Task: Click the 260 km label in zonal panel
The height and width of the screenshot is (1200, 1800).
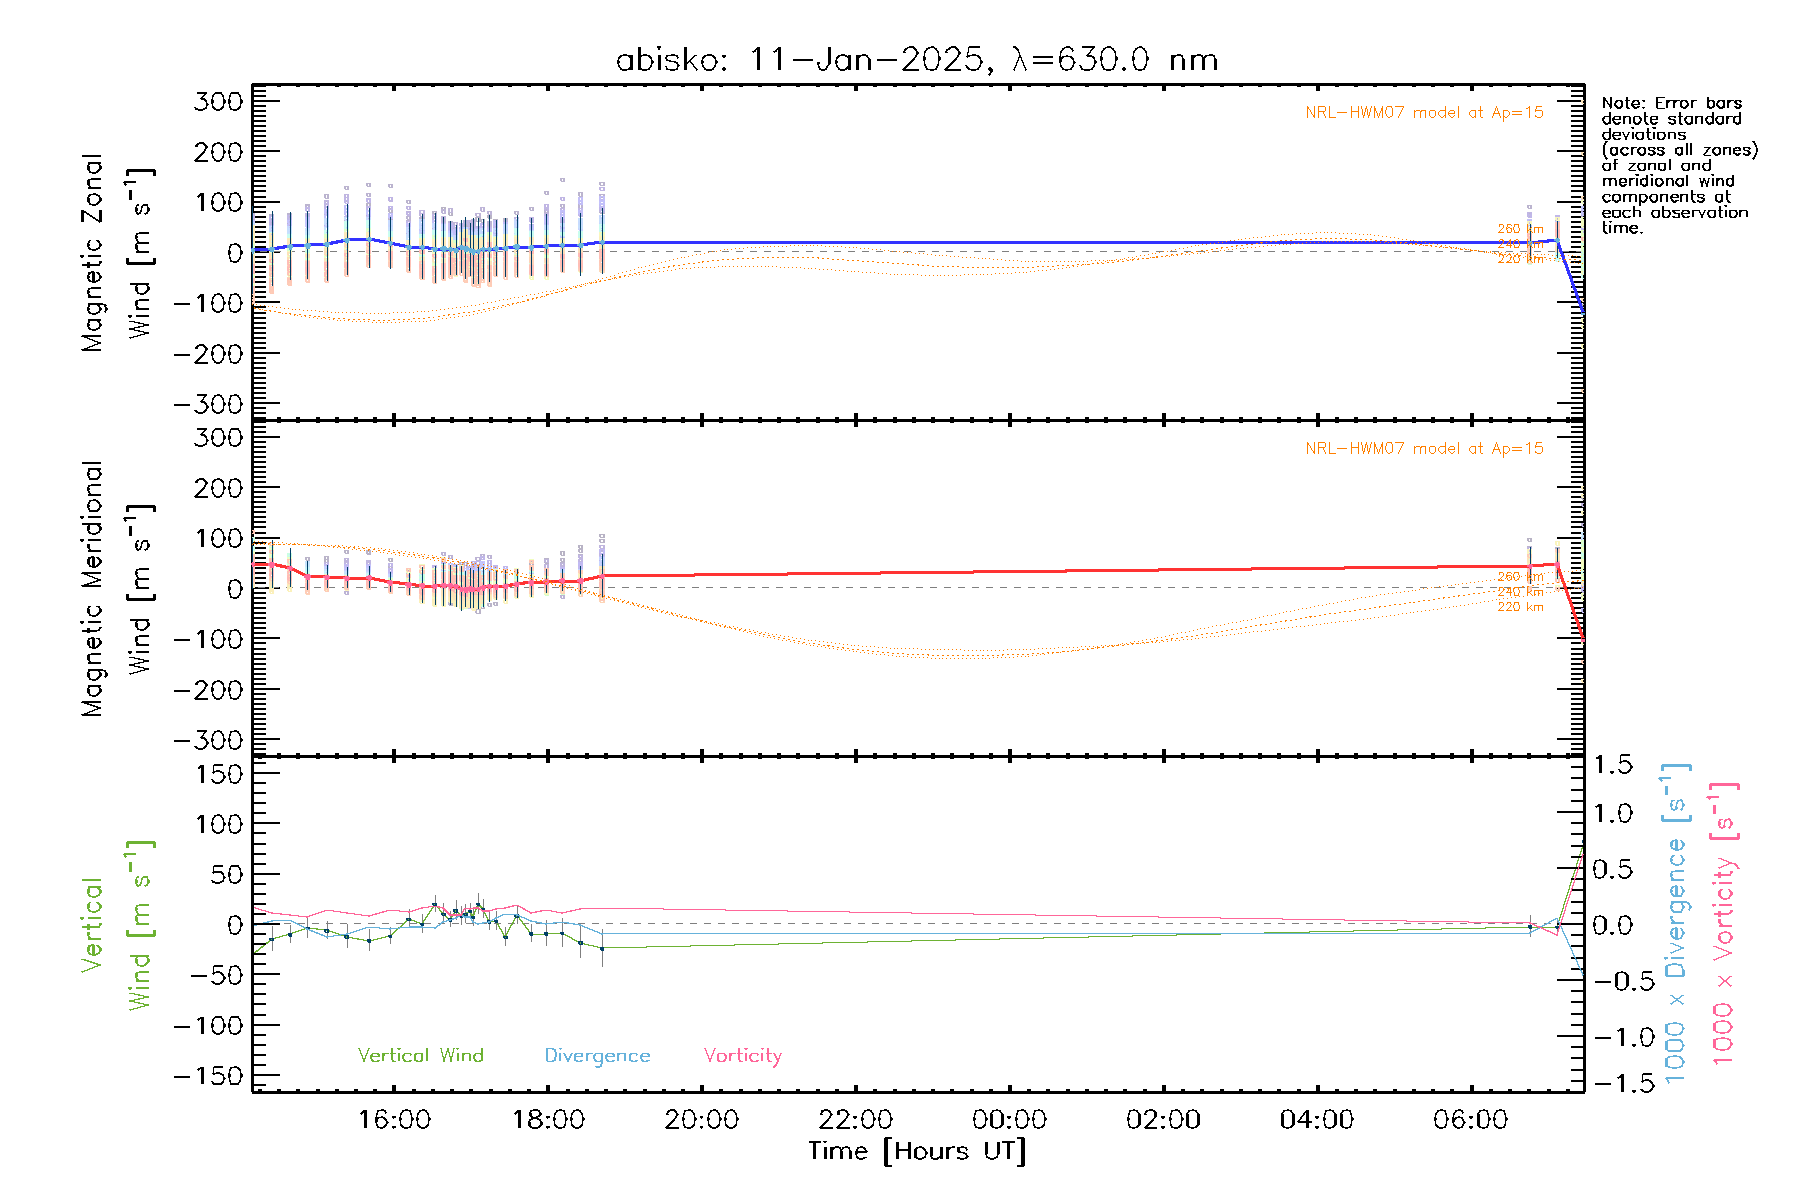Action: [1520, 229]
